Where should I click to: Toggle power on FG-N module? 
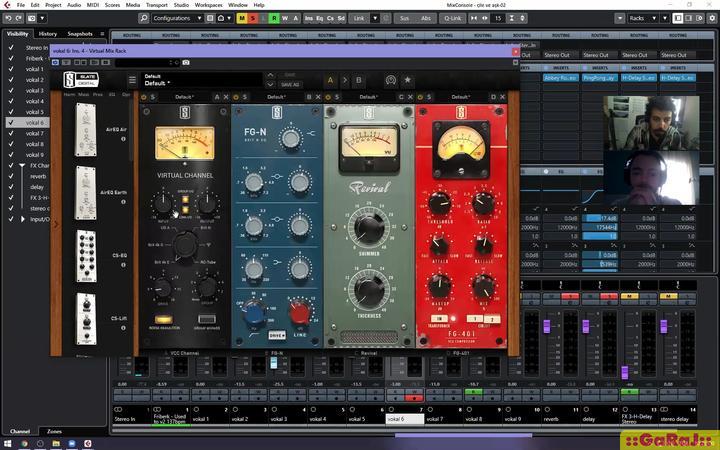coord(236,97)
